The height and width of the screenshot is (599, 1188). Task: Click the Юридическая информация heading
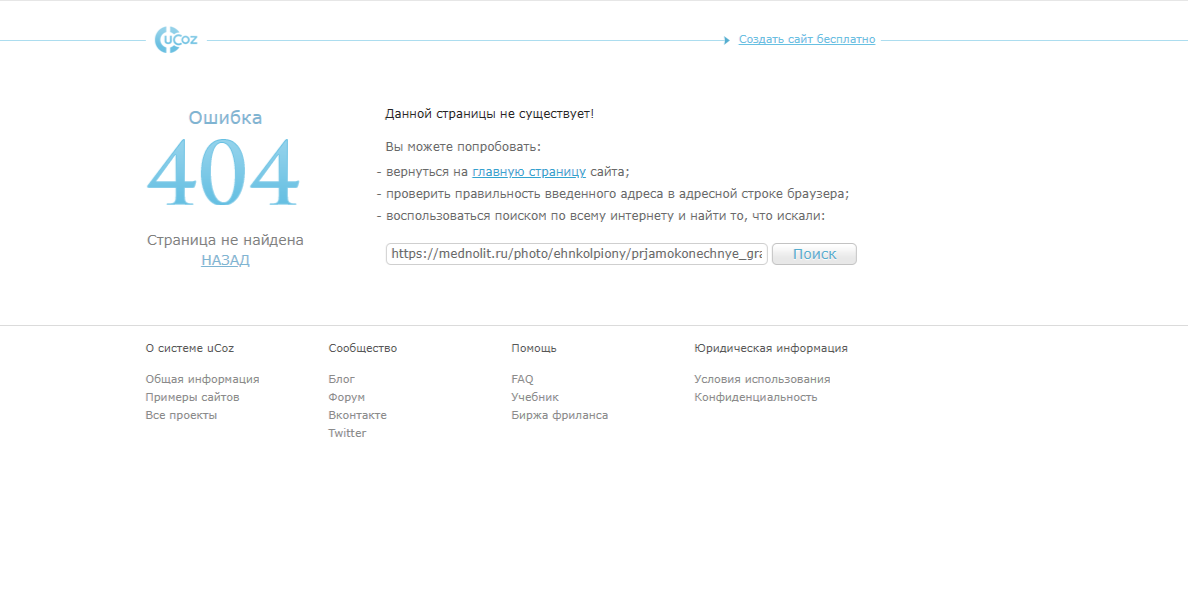(x=771, y=348)
